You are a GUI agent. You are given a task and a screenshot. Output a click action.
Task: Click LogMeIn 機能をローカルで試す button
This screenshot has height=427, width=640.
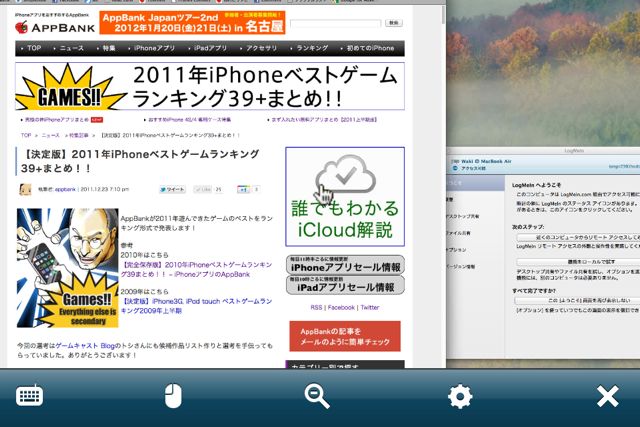pyautogui.click(x=578, y=262)
